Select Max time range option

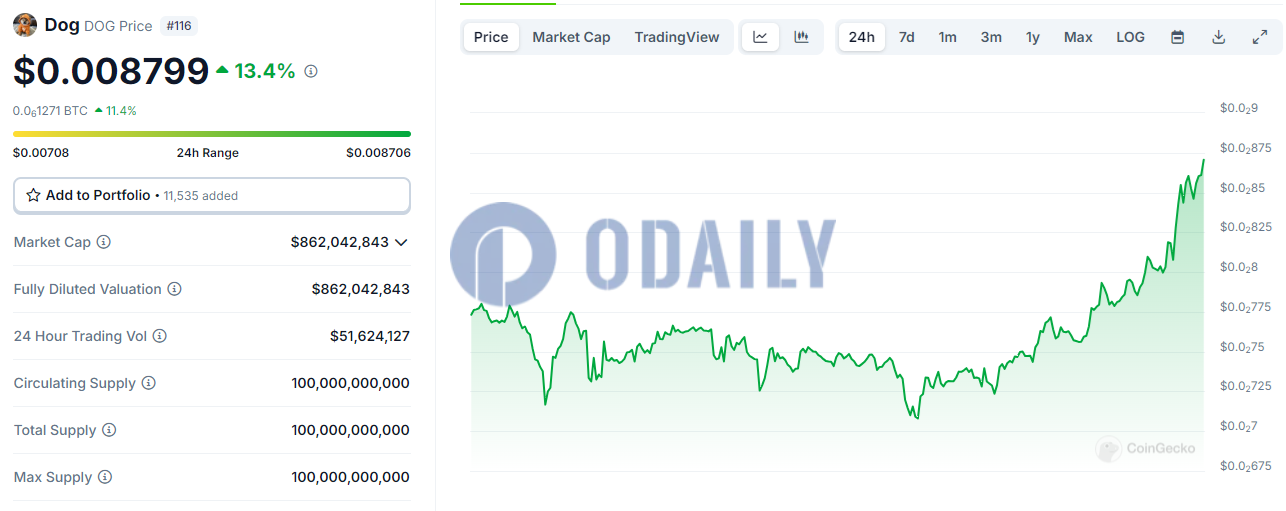pos(1077,37)
